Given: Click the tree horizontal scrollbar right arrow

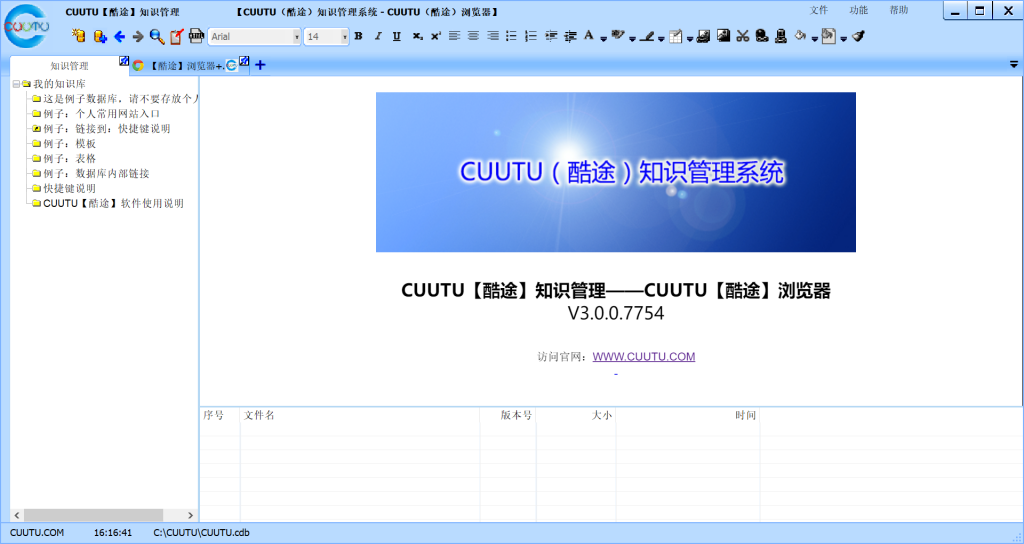Looking at the screenshot, I should pyautogui.click(x=190, y=515).
